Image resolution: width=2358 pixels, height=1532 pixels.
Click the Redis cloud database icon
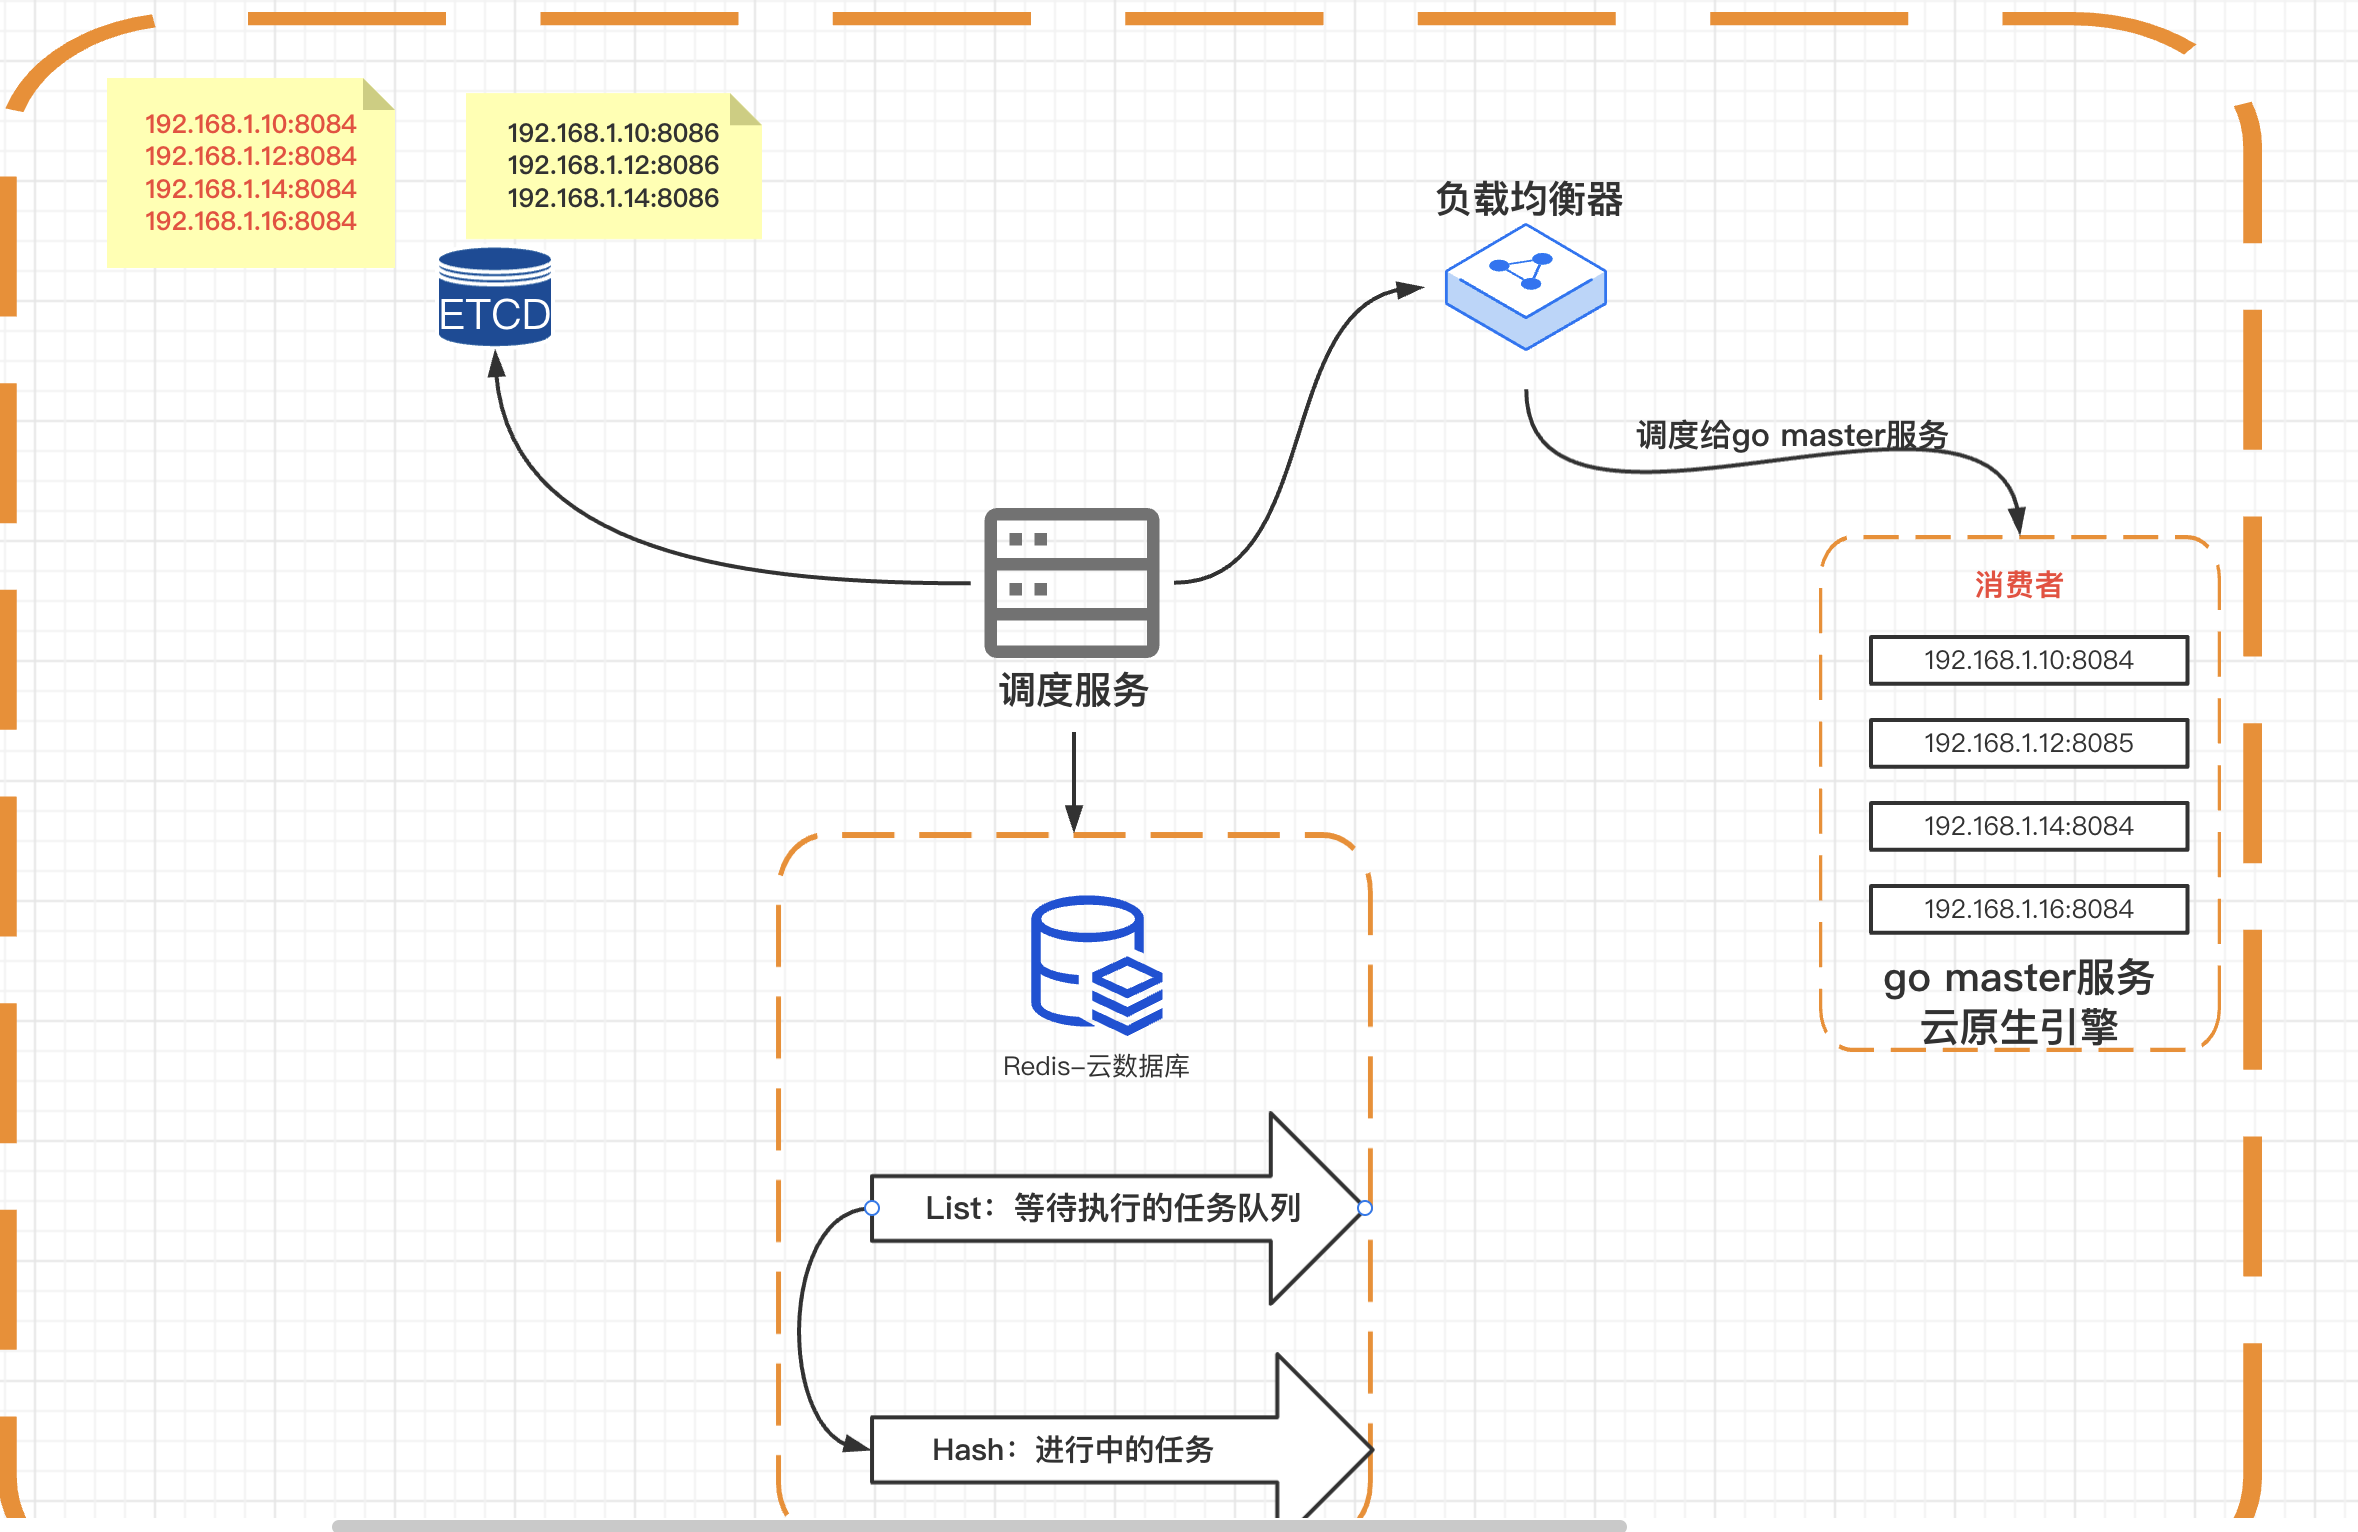pyautogui.click(x=1097, y=965)
